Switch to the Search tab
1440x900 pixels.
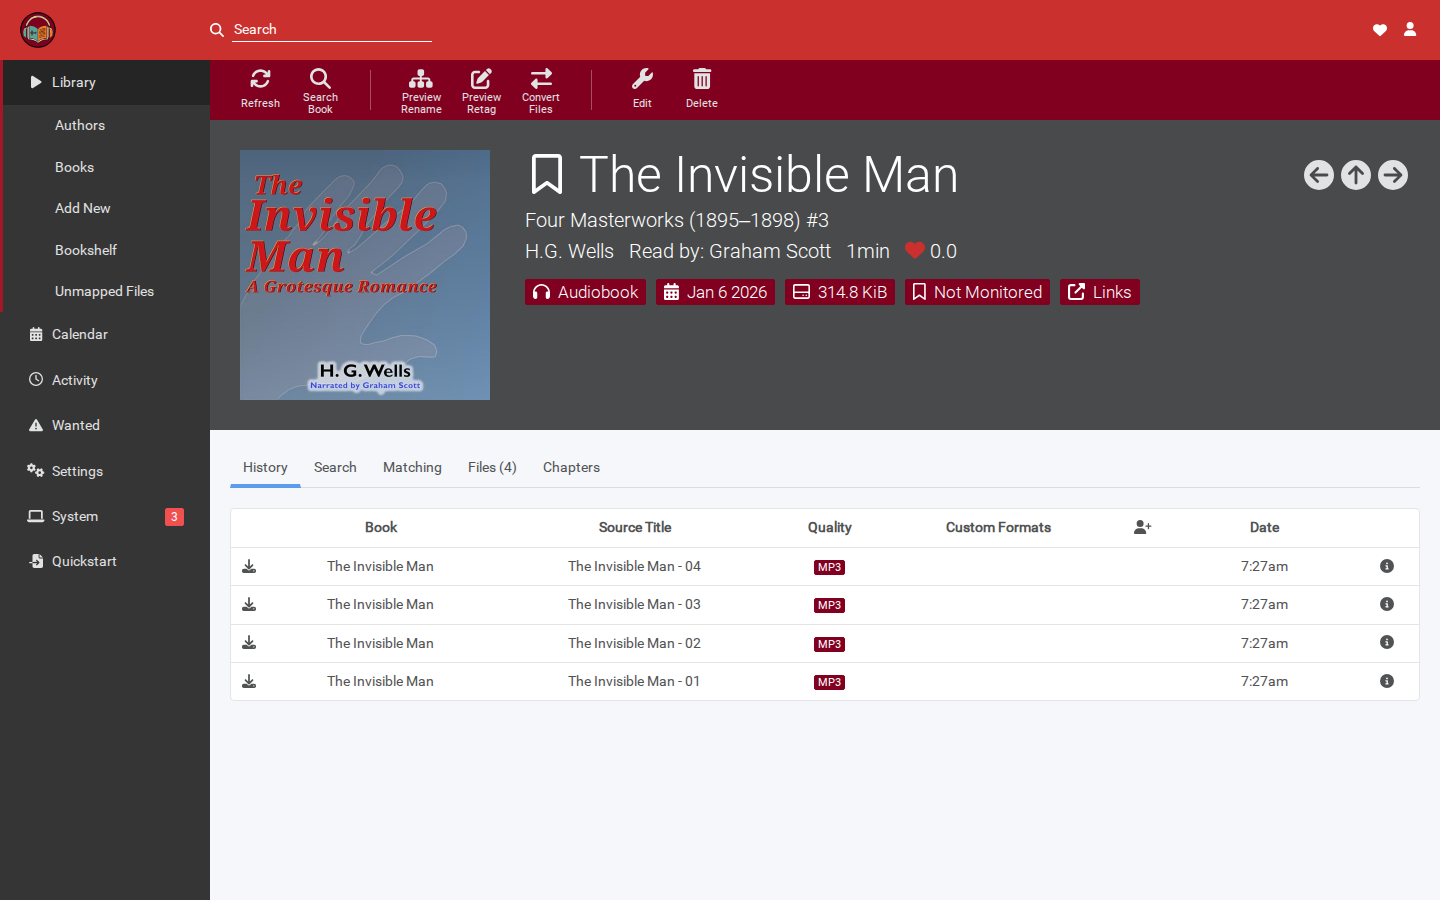pos(335,467)
